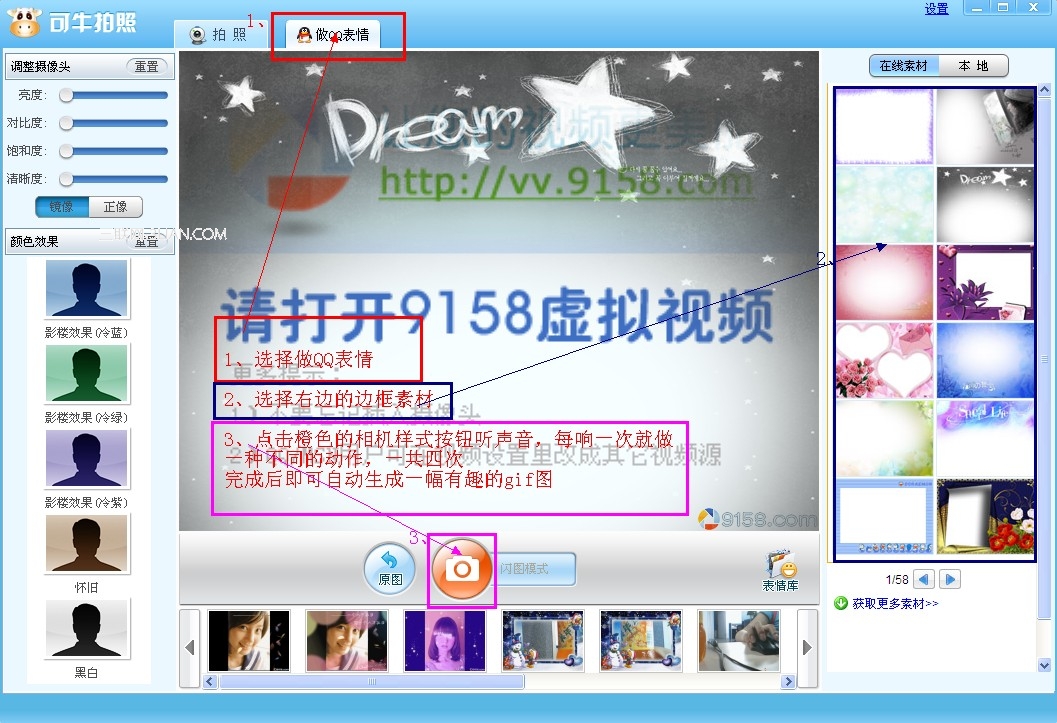The height and width of the screenshot is (723, 1057).
Task: Click the materials panel scroll-up arrow
Action: [x=1044, y=89]
